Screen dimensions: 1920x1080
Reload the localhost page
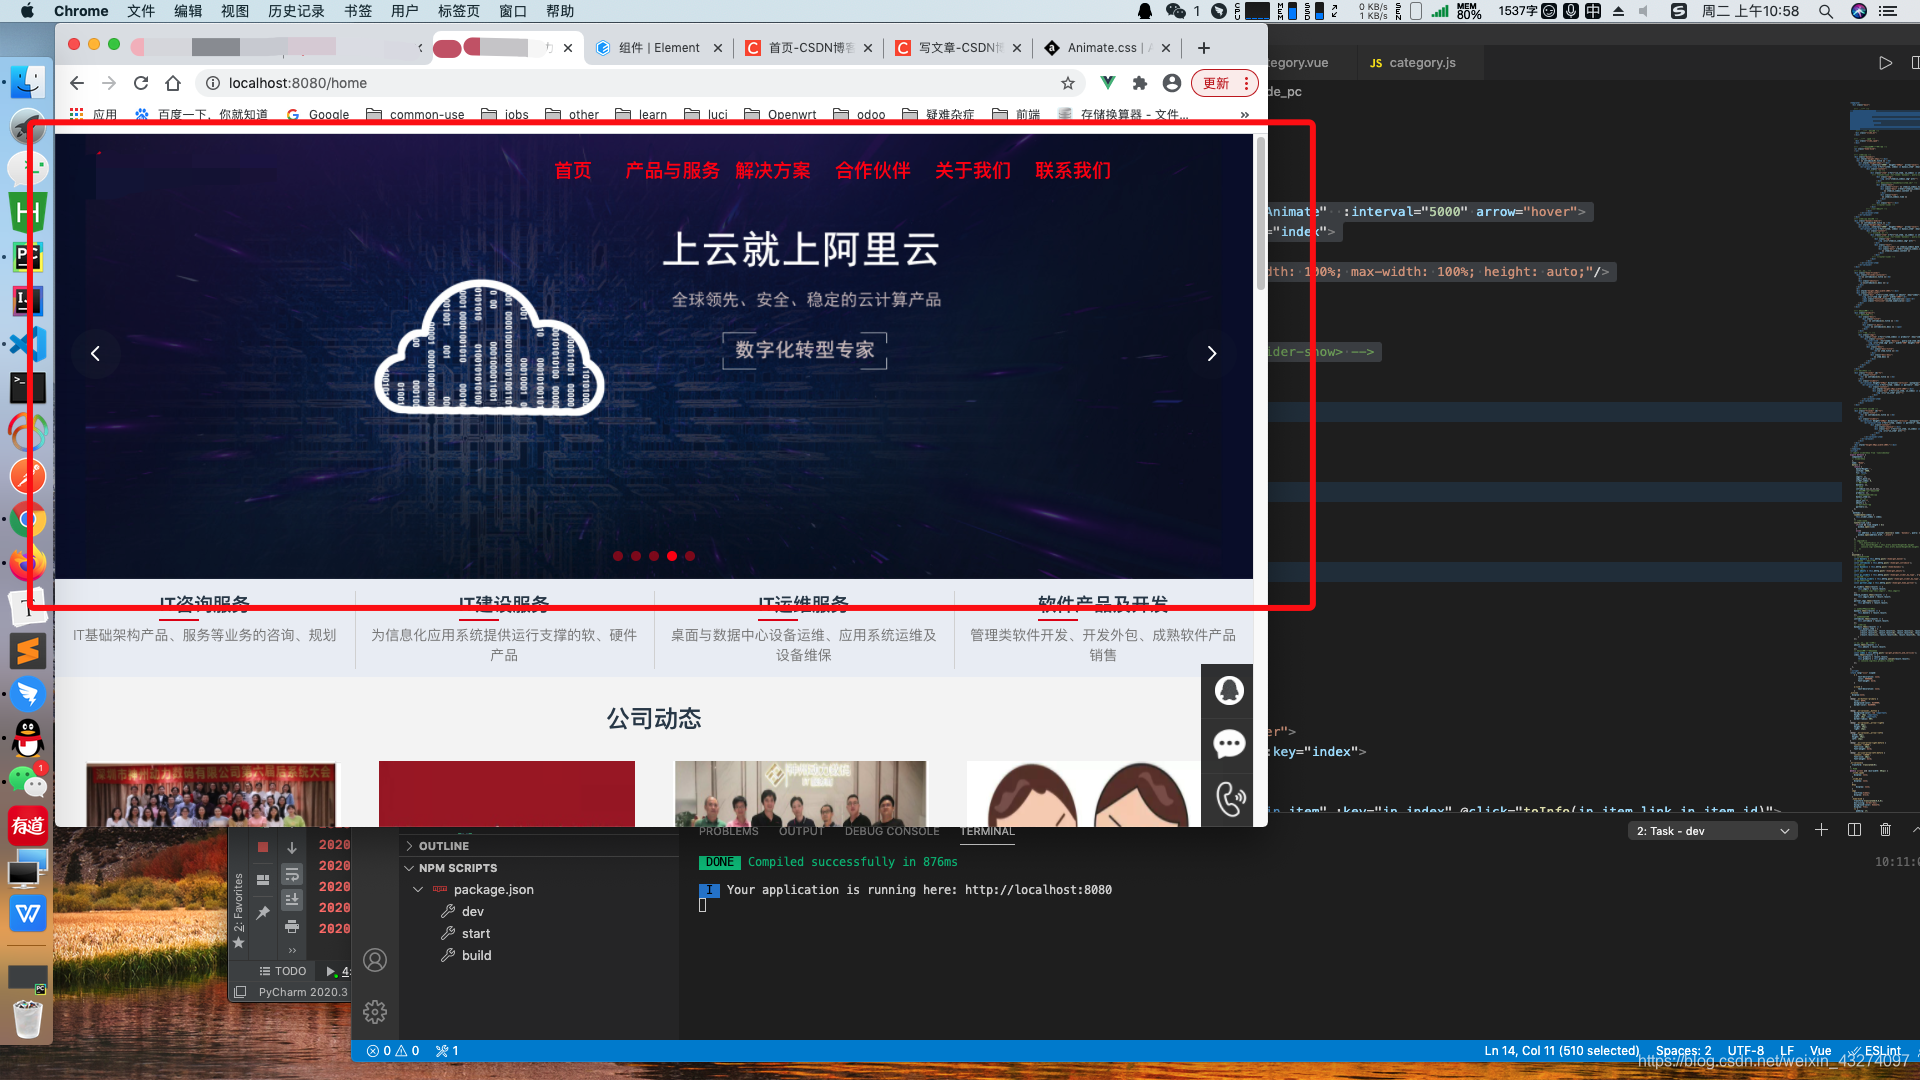[x=141, y=83]
